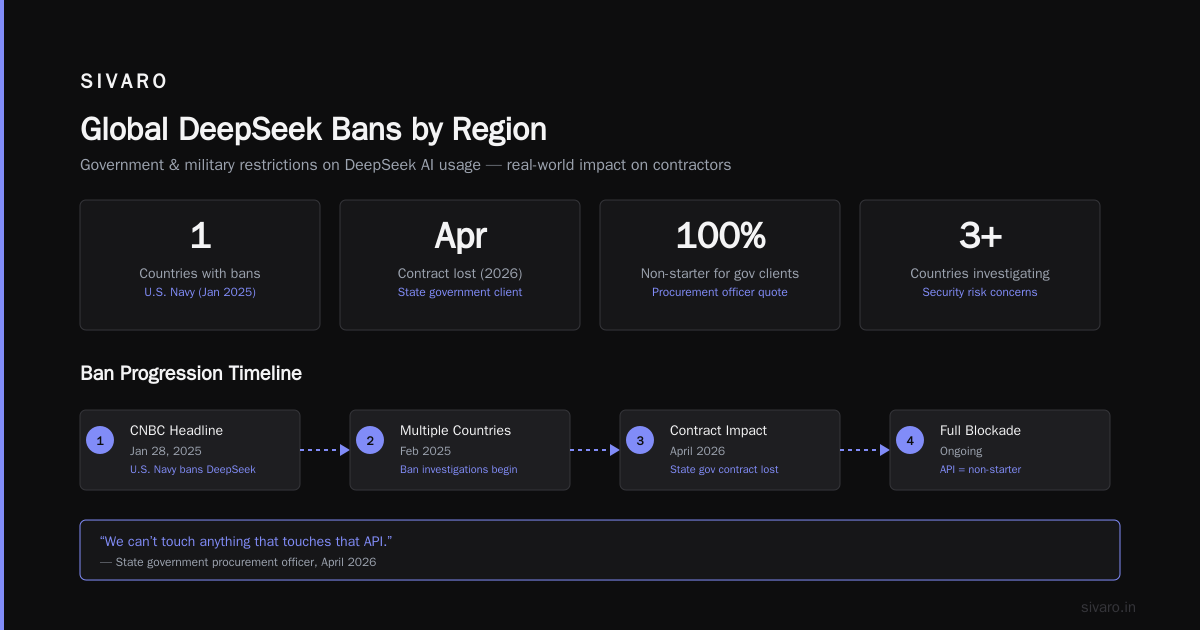Click the Ban Progression Timeline heading

tap(191, 373)
